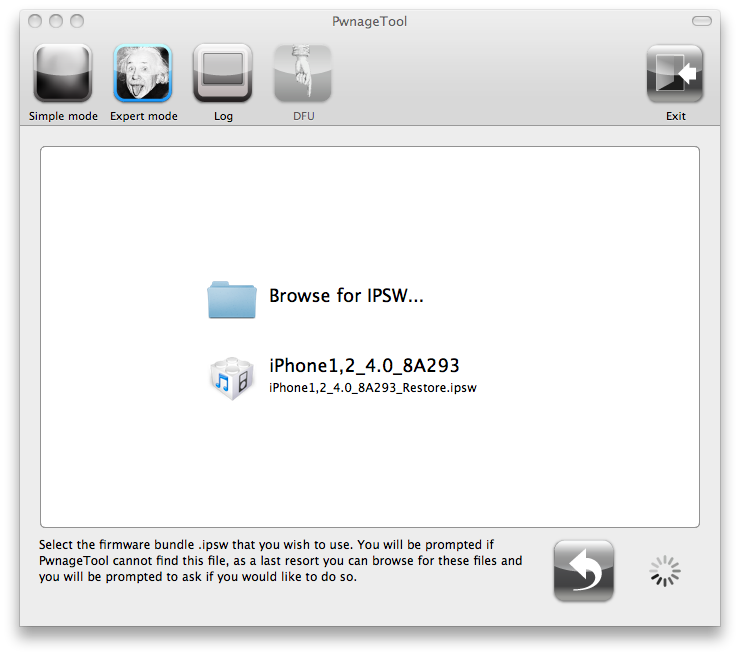The image size is (740, 656).
Task: Select the IPSW package box icon
Action: pos(233,377)
